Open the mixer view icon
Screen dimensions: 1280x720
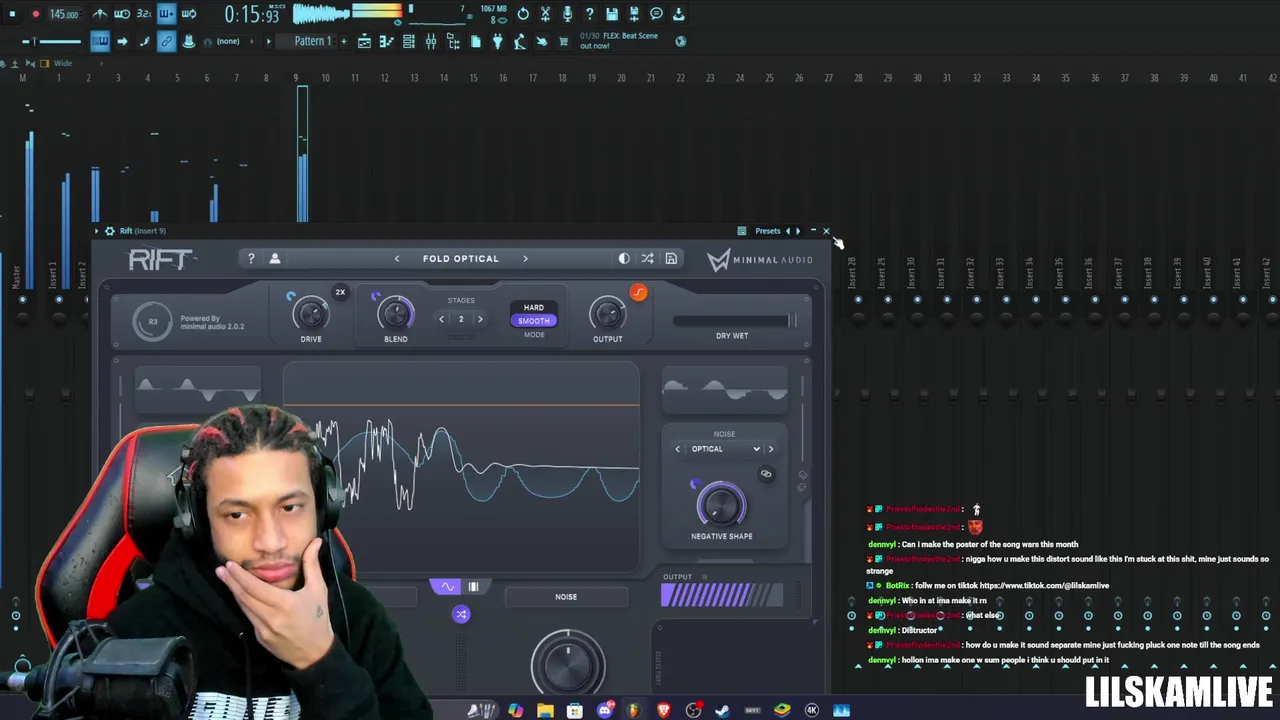point(431,41)
